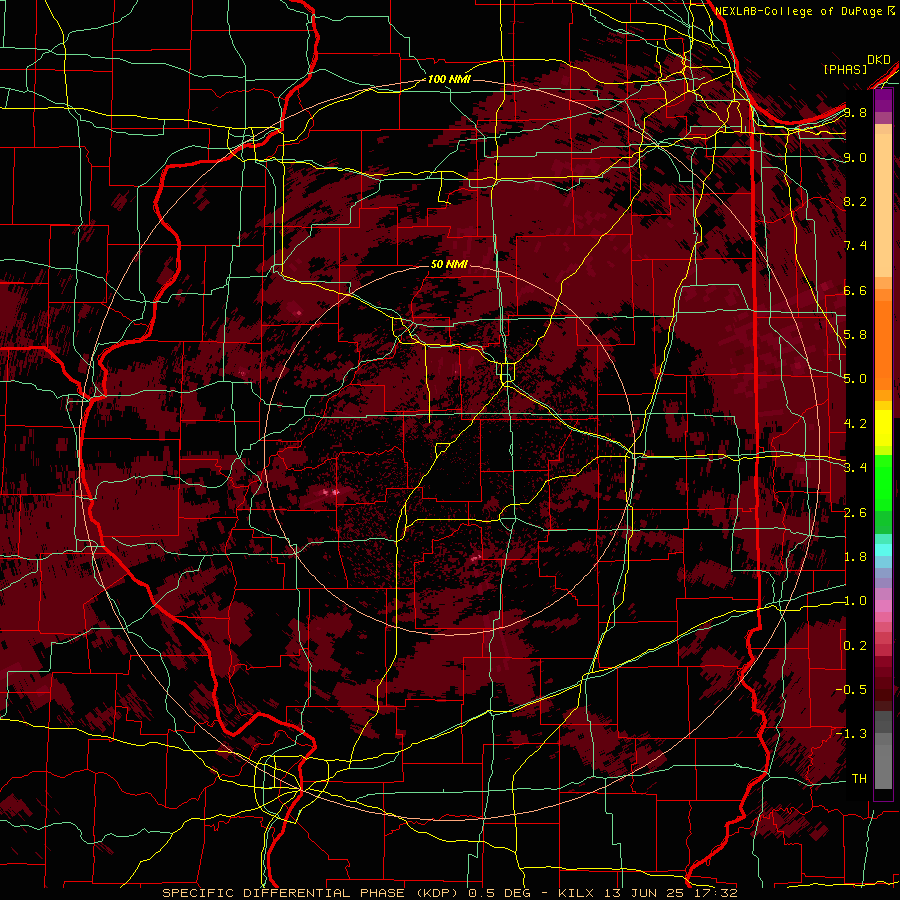Image resolution: width=900 pixels, height=900 pixels.
Task: Click the "TH" threshold label on the scale
Action: coord(859,779)
